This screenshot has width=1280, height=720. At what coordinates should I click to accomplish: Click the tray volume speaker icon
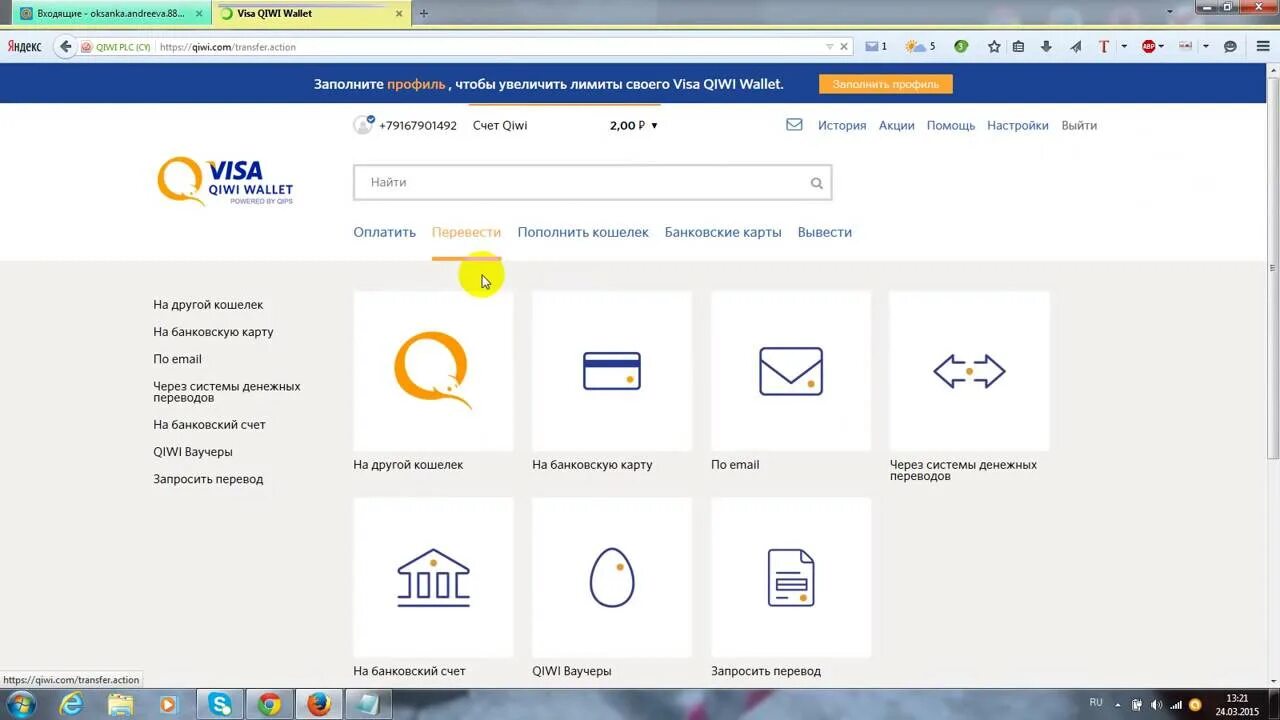click(1156, 704)
